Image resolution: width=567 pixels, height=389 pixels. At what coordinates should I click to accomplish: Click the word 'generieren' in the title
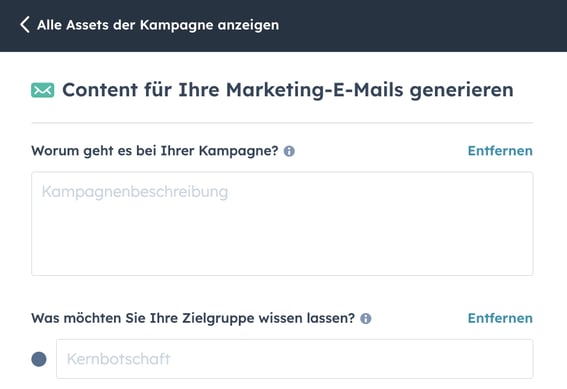point(462,90)
